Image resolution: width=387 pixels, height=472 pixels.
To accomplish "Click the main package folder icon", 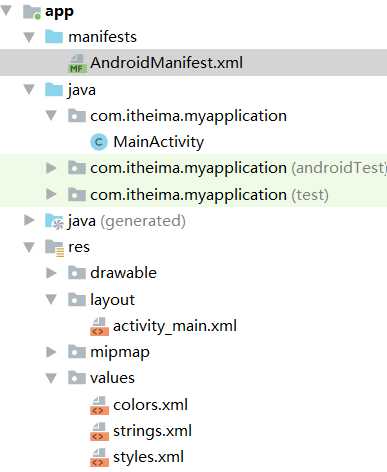I will [77, 116].
